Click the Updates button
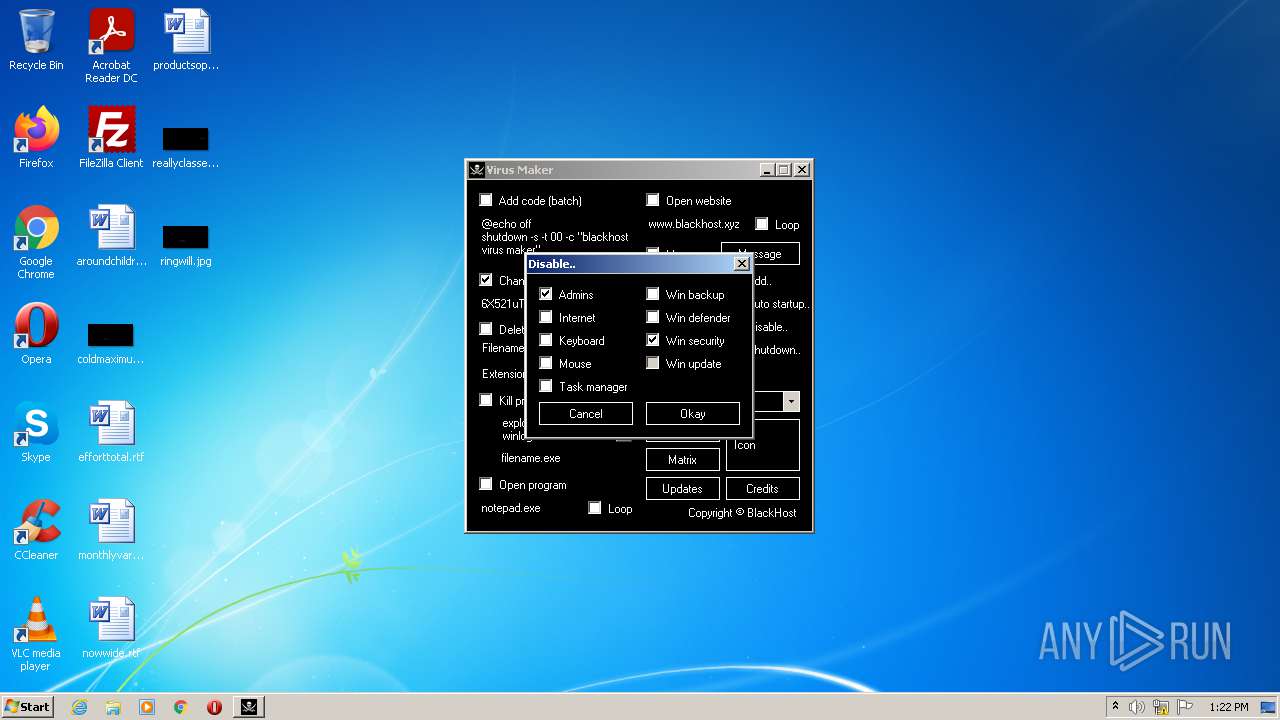Image resolution: width=1280 pixels, height=720 pixels. (682, 488)
